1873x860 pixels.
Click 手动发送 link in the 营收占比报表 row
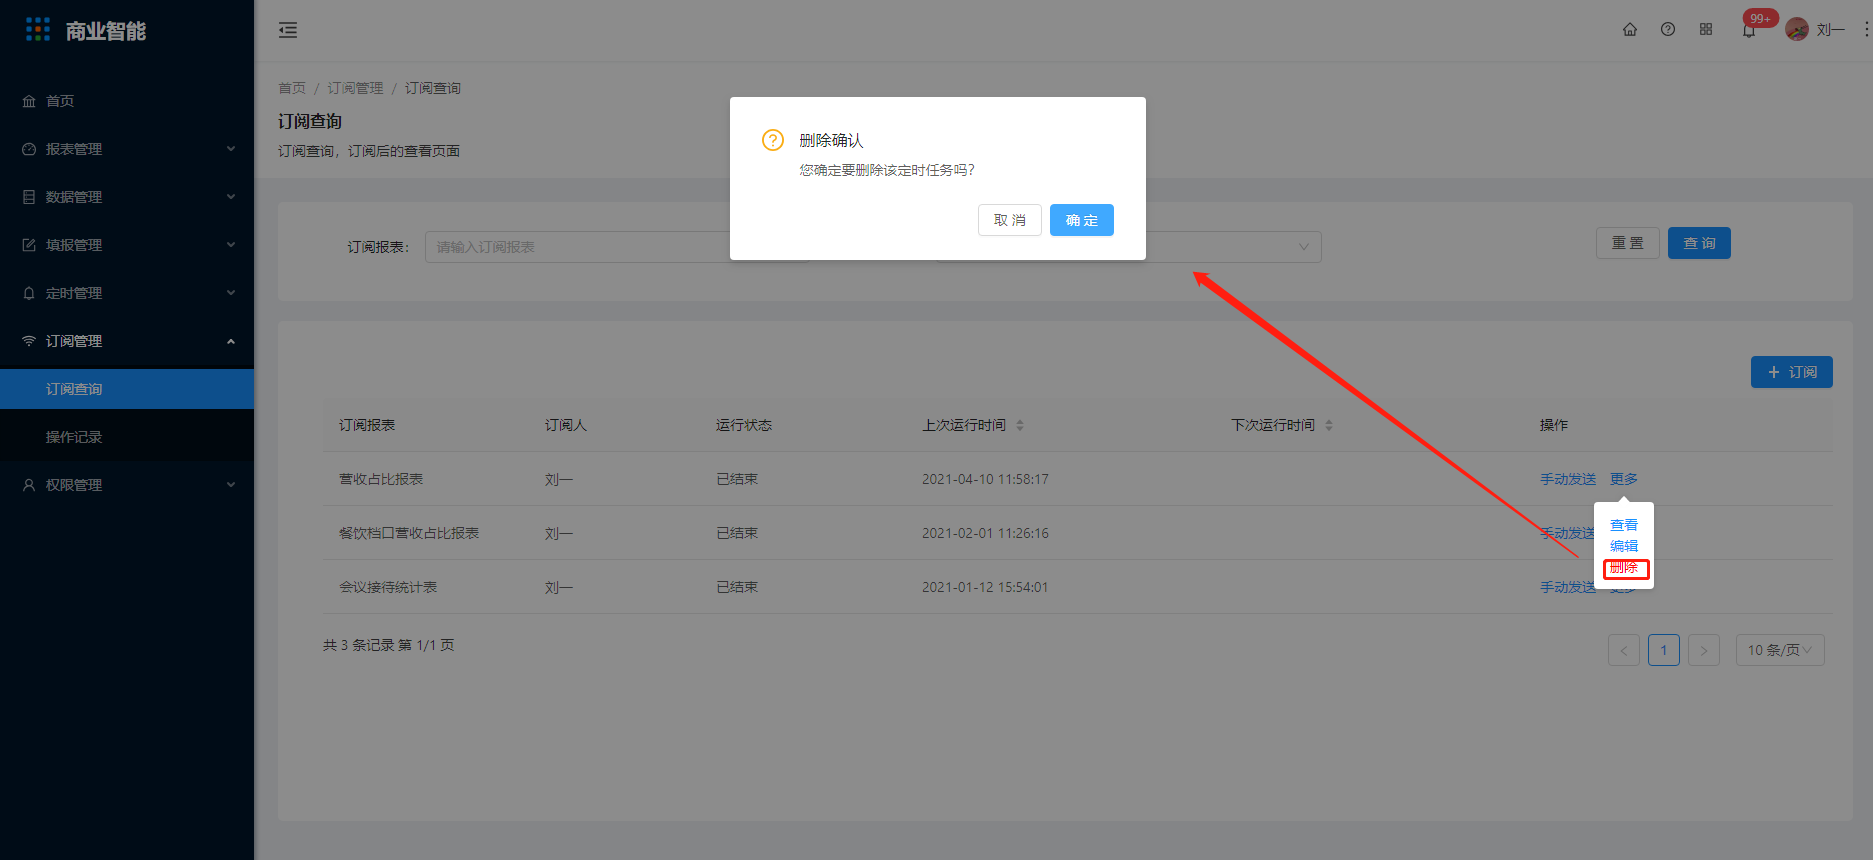click(x=1568, y=479)
